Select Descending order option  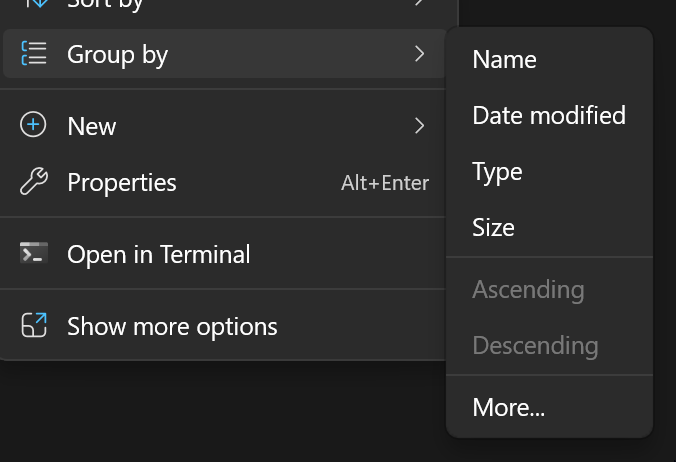click(534, 346)
